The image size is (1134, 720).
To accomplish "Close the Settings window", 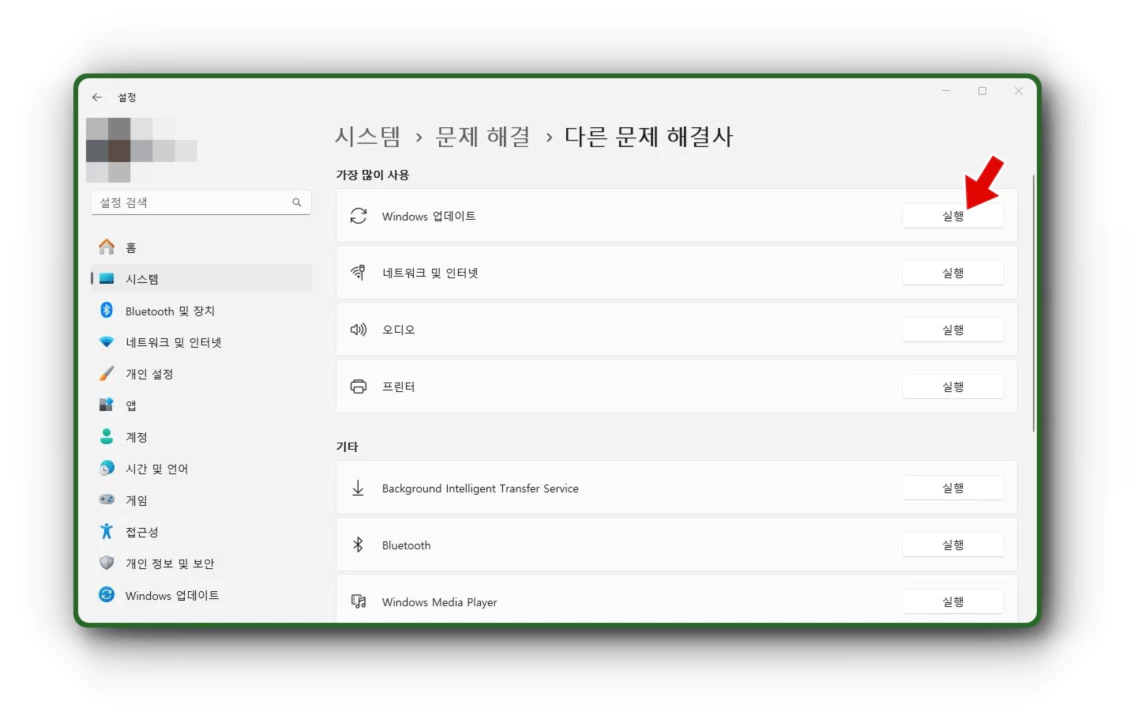I will tap(1018, 91).
